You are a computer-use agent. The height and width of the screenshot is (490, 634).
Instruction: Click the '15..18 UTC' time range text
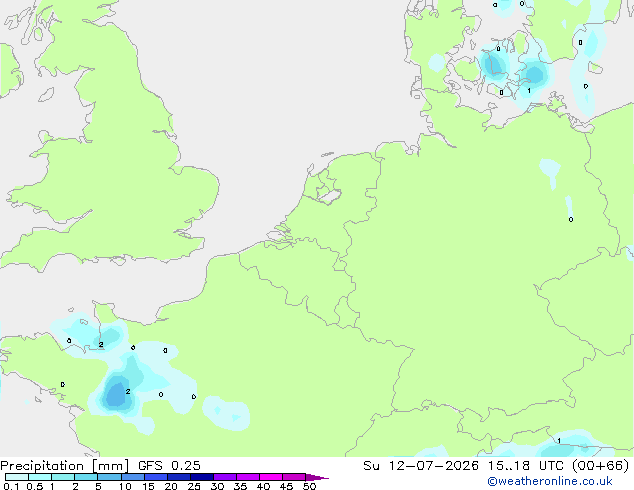point(525,466)
